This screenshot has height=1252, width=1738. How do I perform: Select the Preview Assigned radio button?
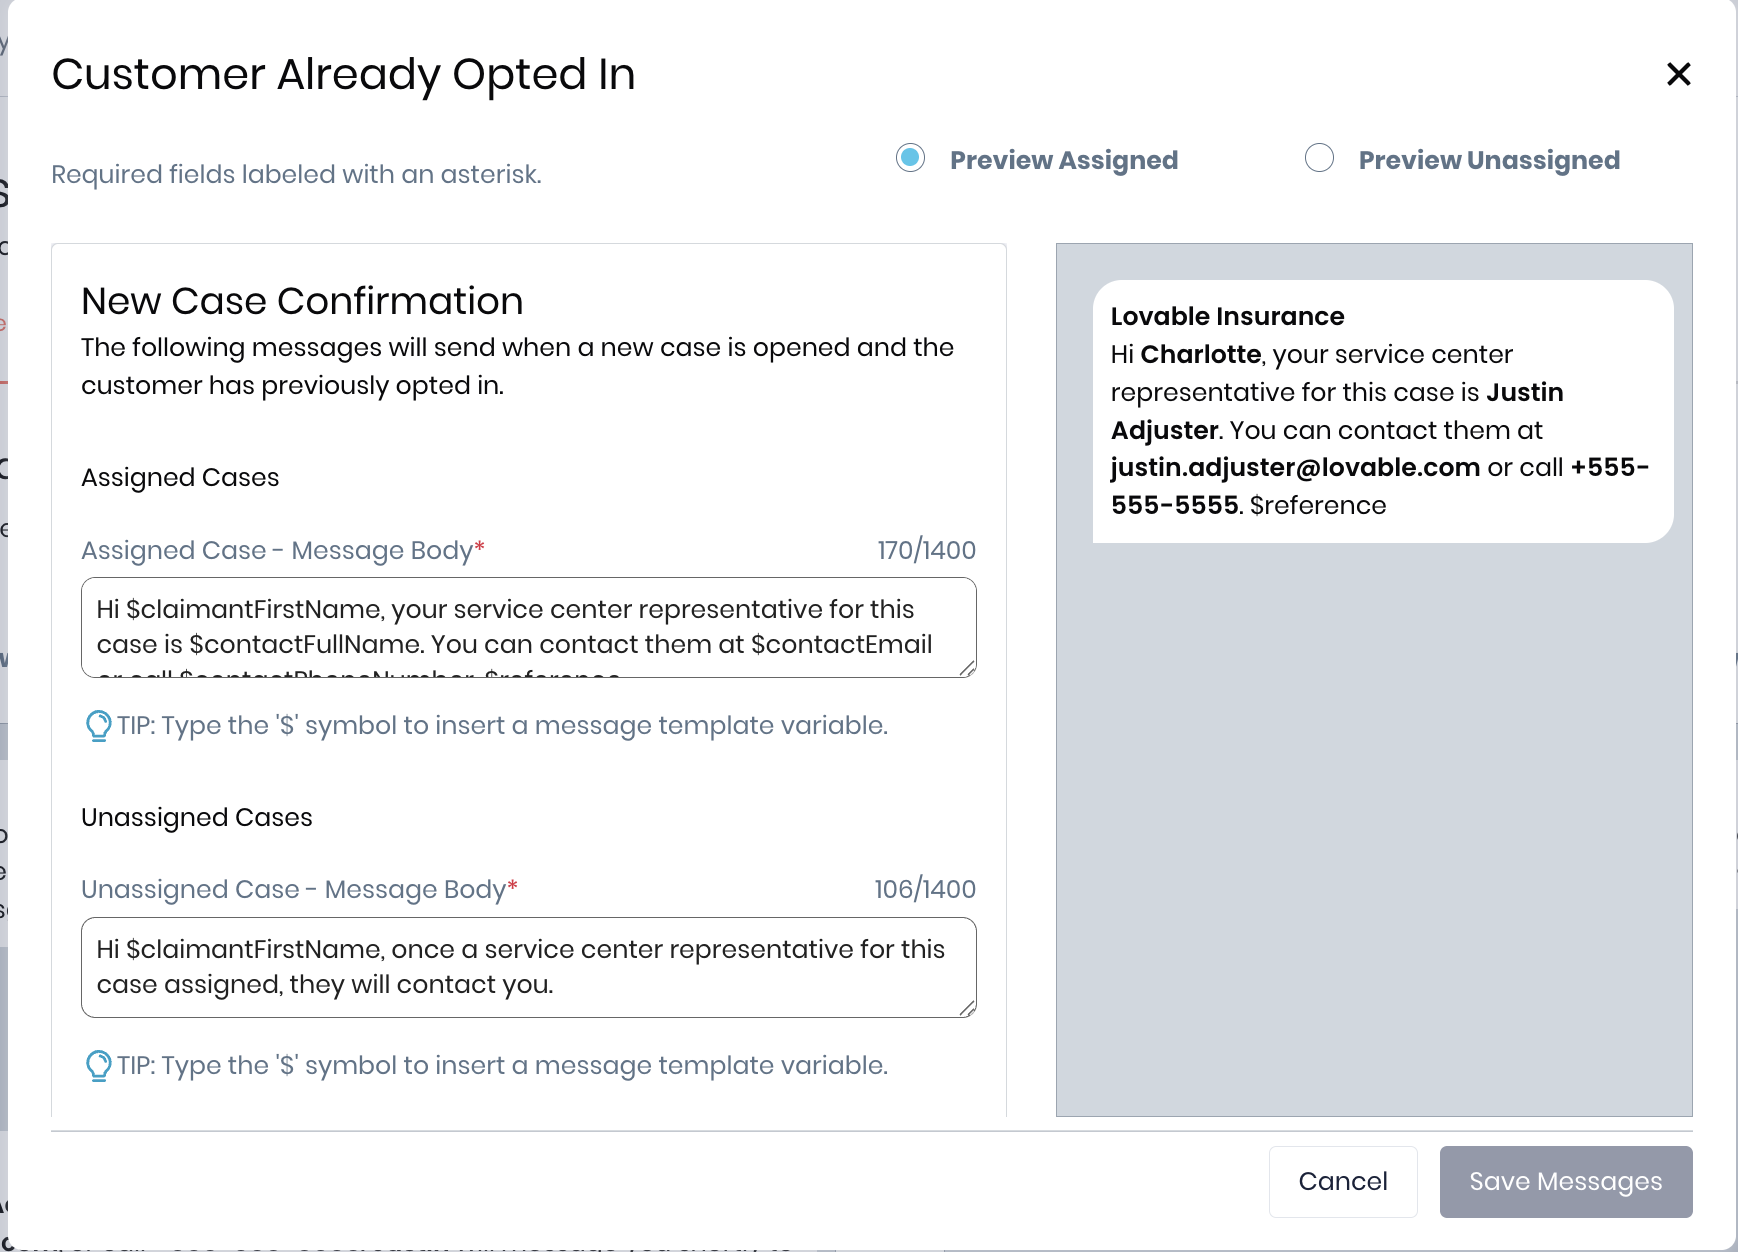[x=910, y=158]
